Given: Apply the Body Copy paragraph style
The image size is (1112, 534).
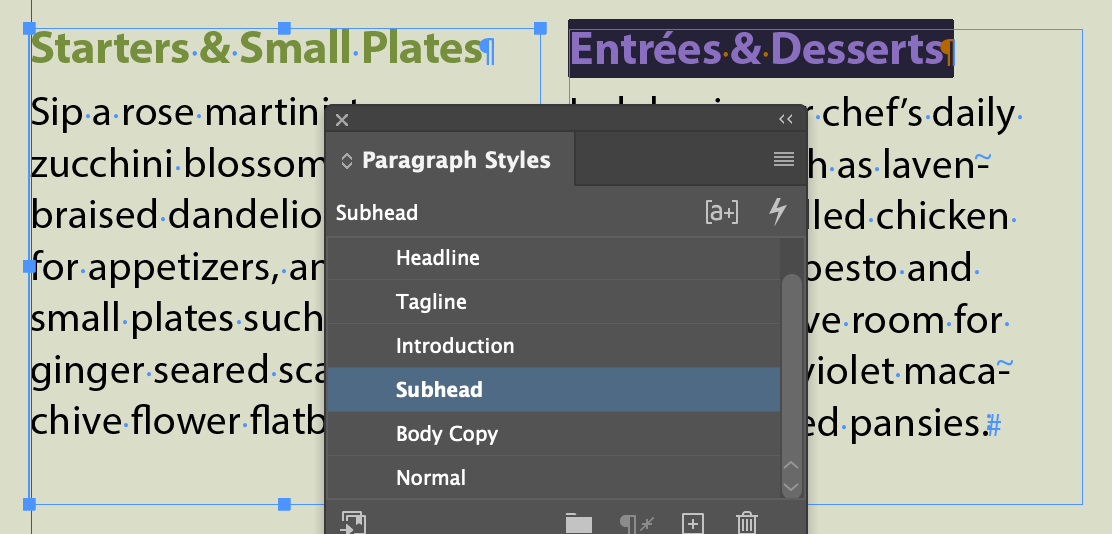Looking at the screenshot, I should [x=553, y=434].
